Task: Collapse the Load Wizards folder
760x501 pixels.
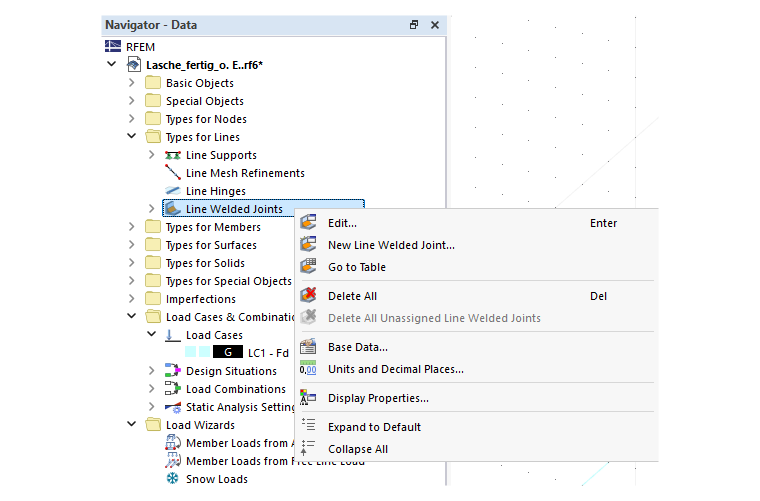Action: (x=131, y=424)
